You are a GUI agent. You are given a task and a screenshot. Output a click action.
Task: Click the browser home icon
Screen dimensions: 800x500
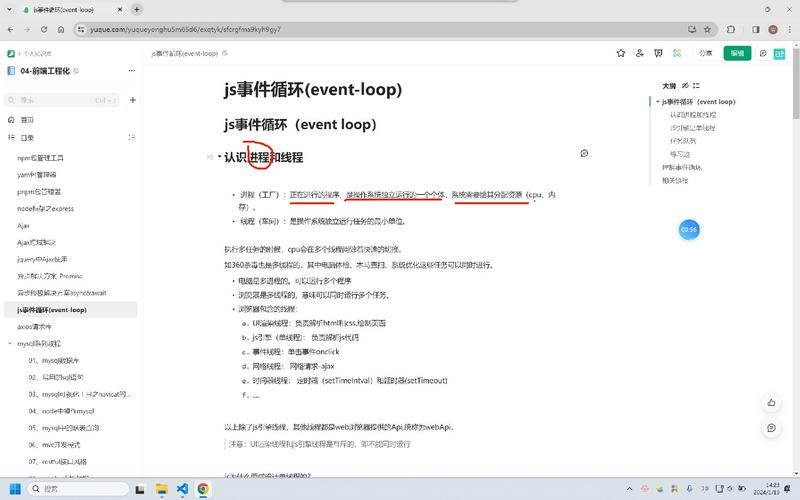click(61, 30)
